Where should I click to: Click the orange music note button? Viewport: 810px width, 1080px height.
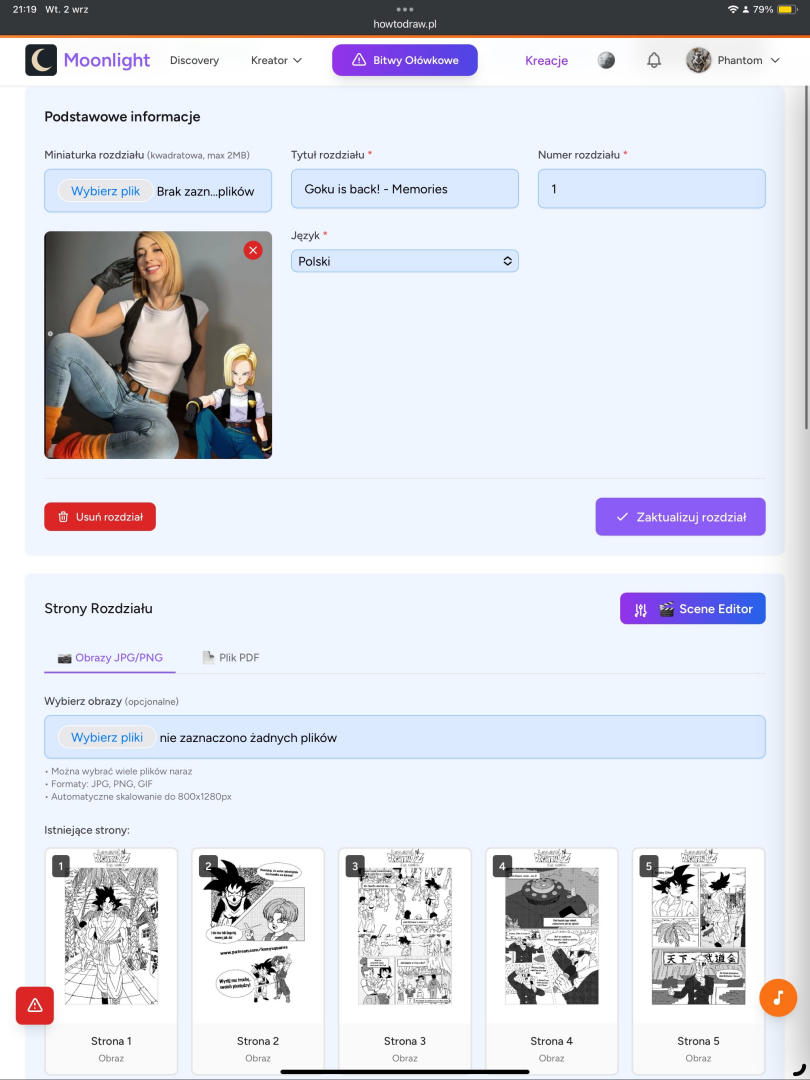click(778, 997)
